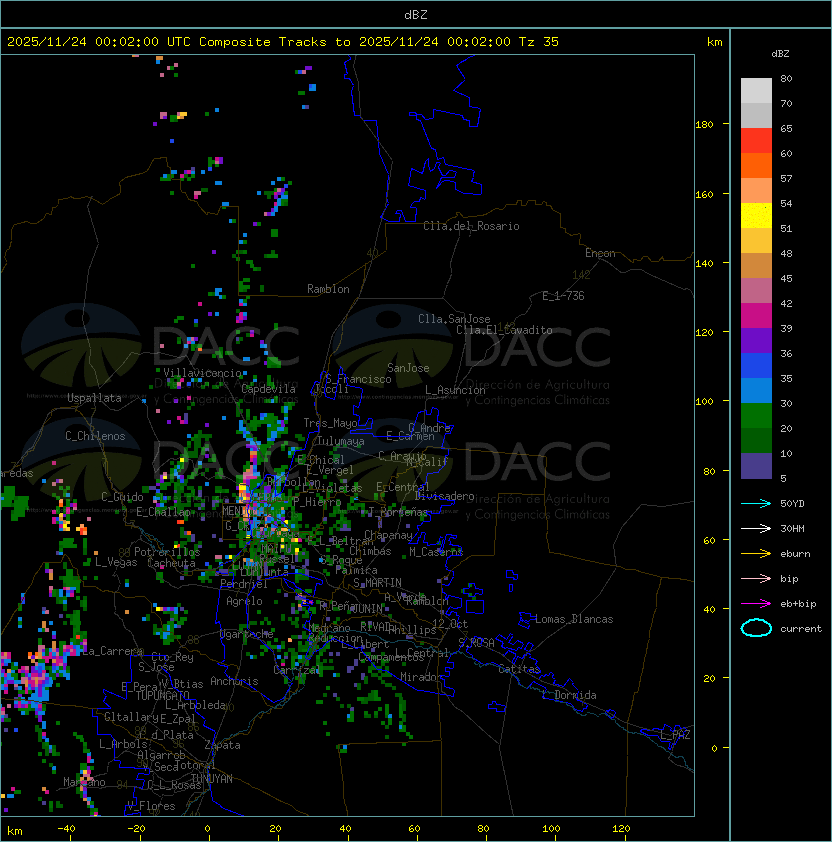832x842 pixels.
Task: Pick the magenta 39-42 dBZ swatch
Action: tap(756, 316)
